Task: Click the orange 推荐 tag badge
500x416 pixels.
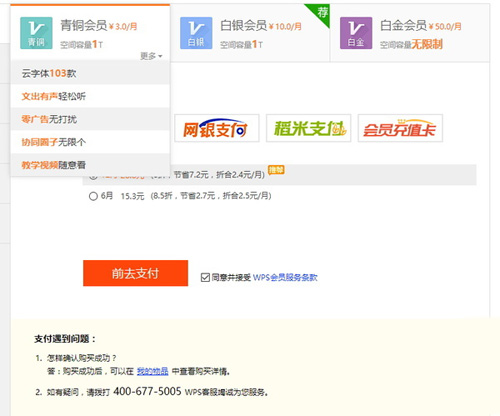Action: (x=276, y=170)
